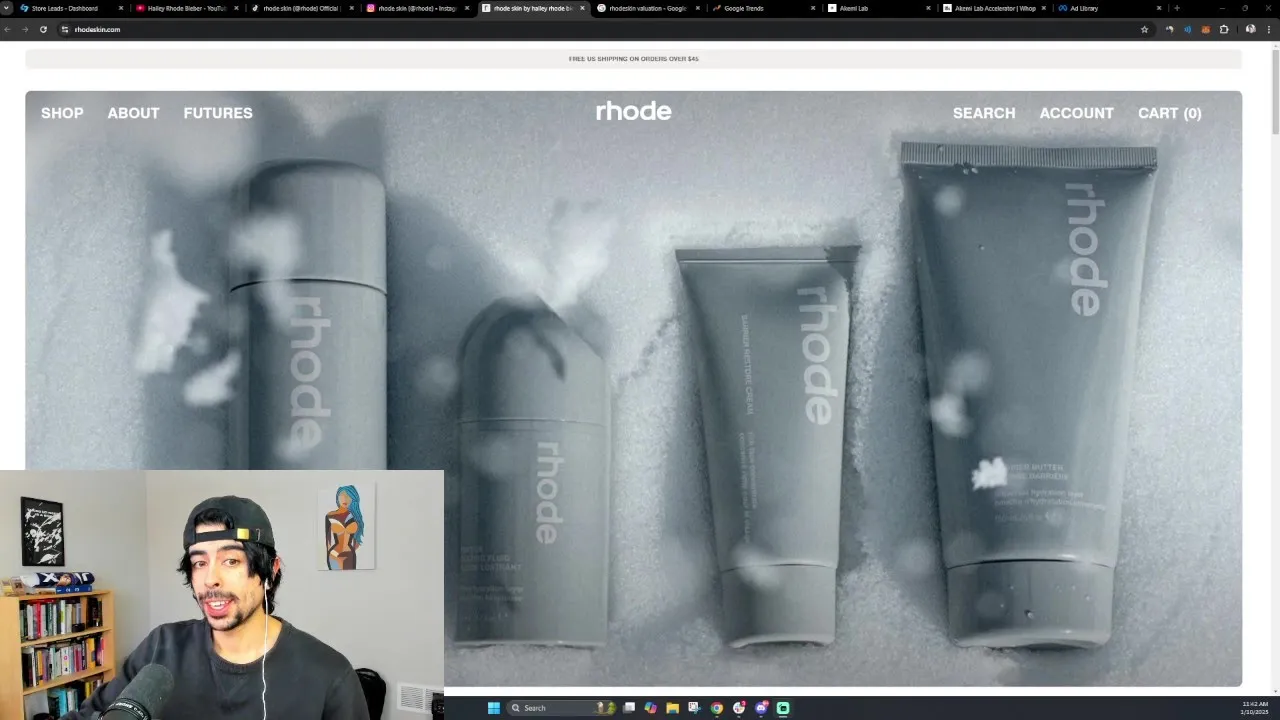Viewport: 1280px width, 720px height.
Task: Click the browser forward arrow
Action: point(25,29)
